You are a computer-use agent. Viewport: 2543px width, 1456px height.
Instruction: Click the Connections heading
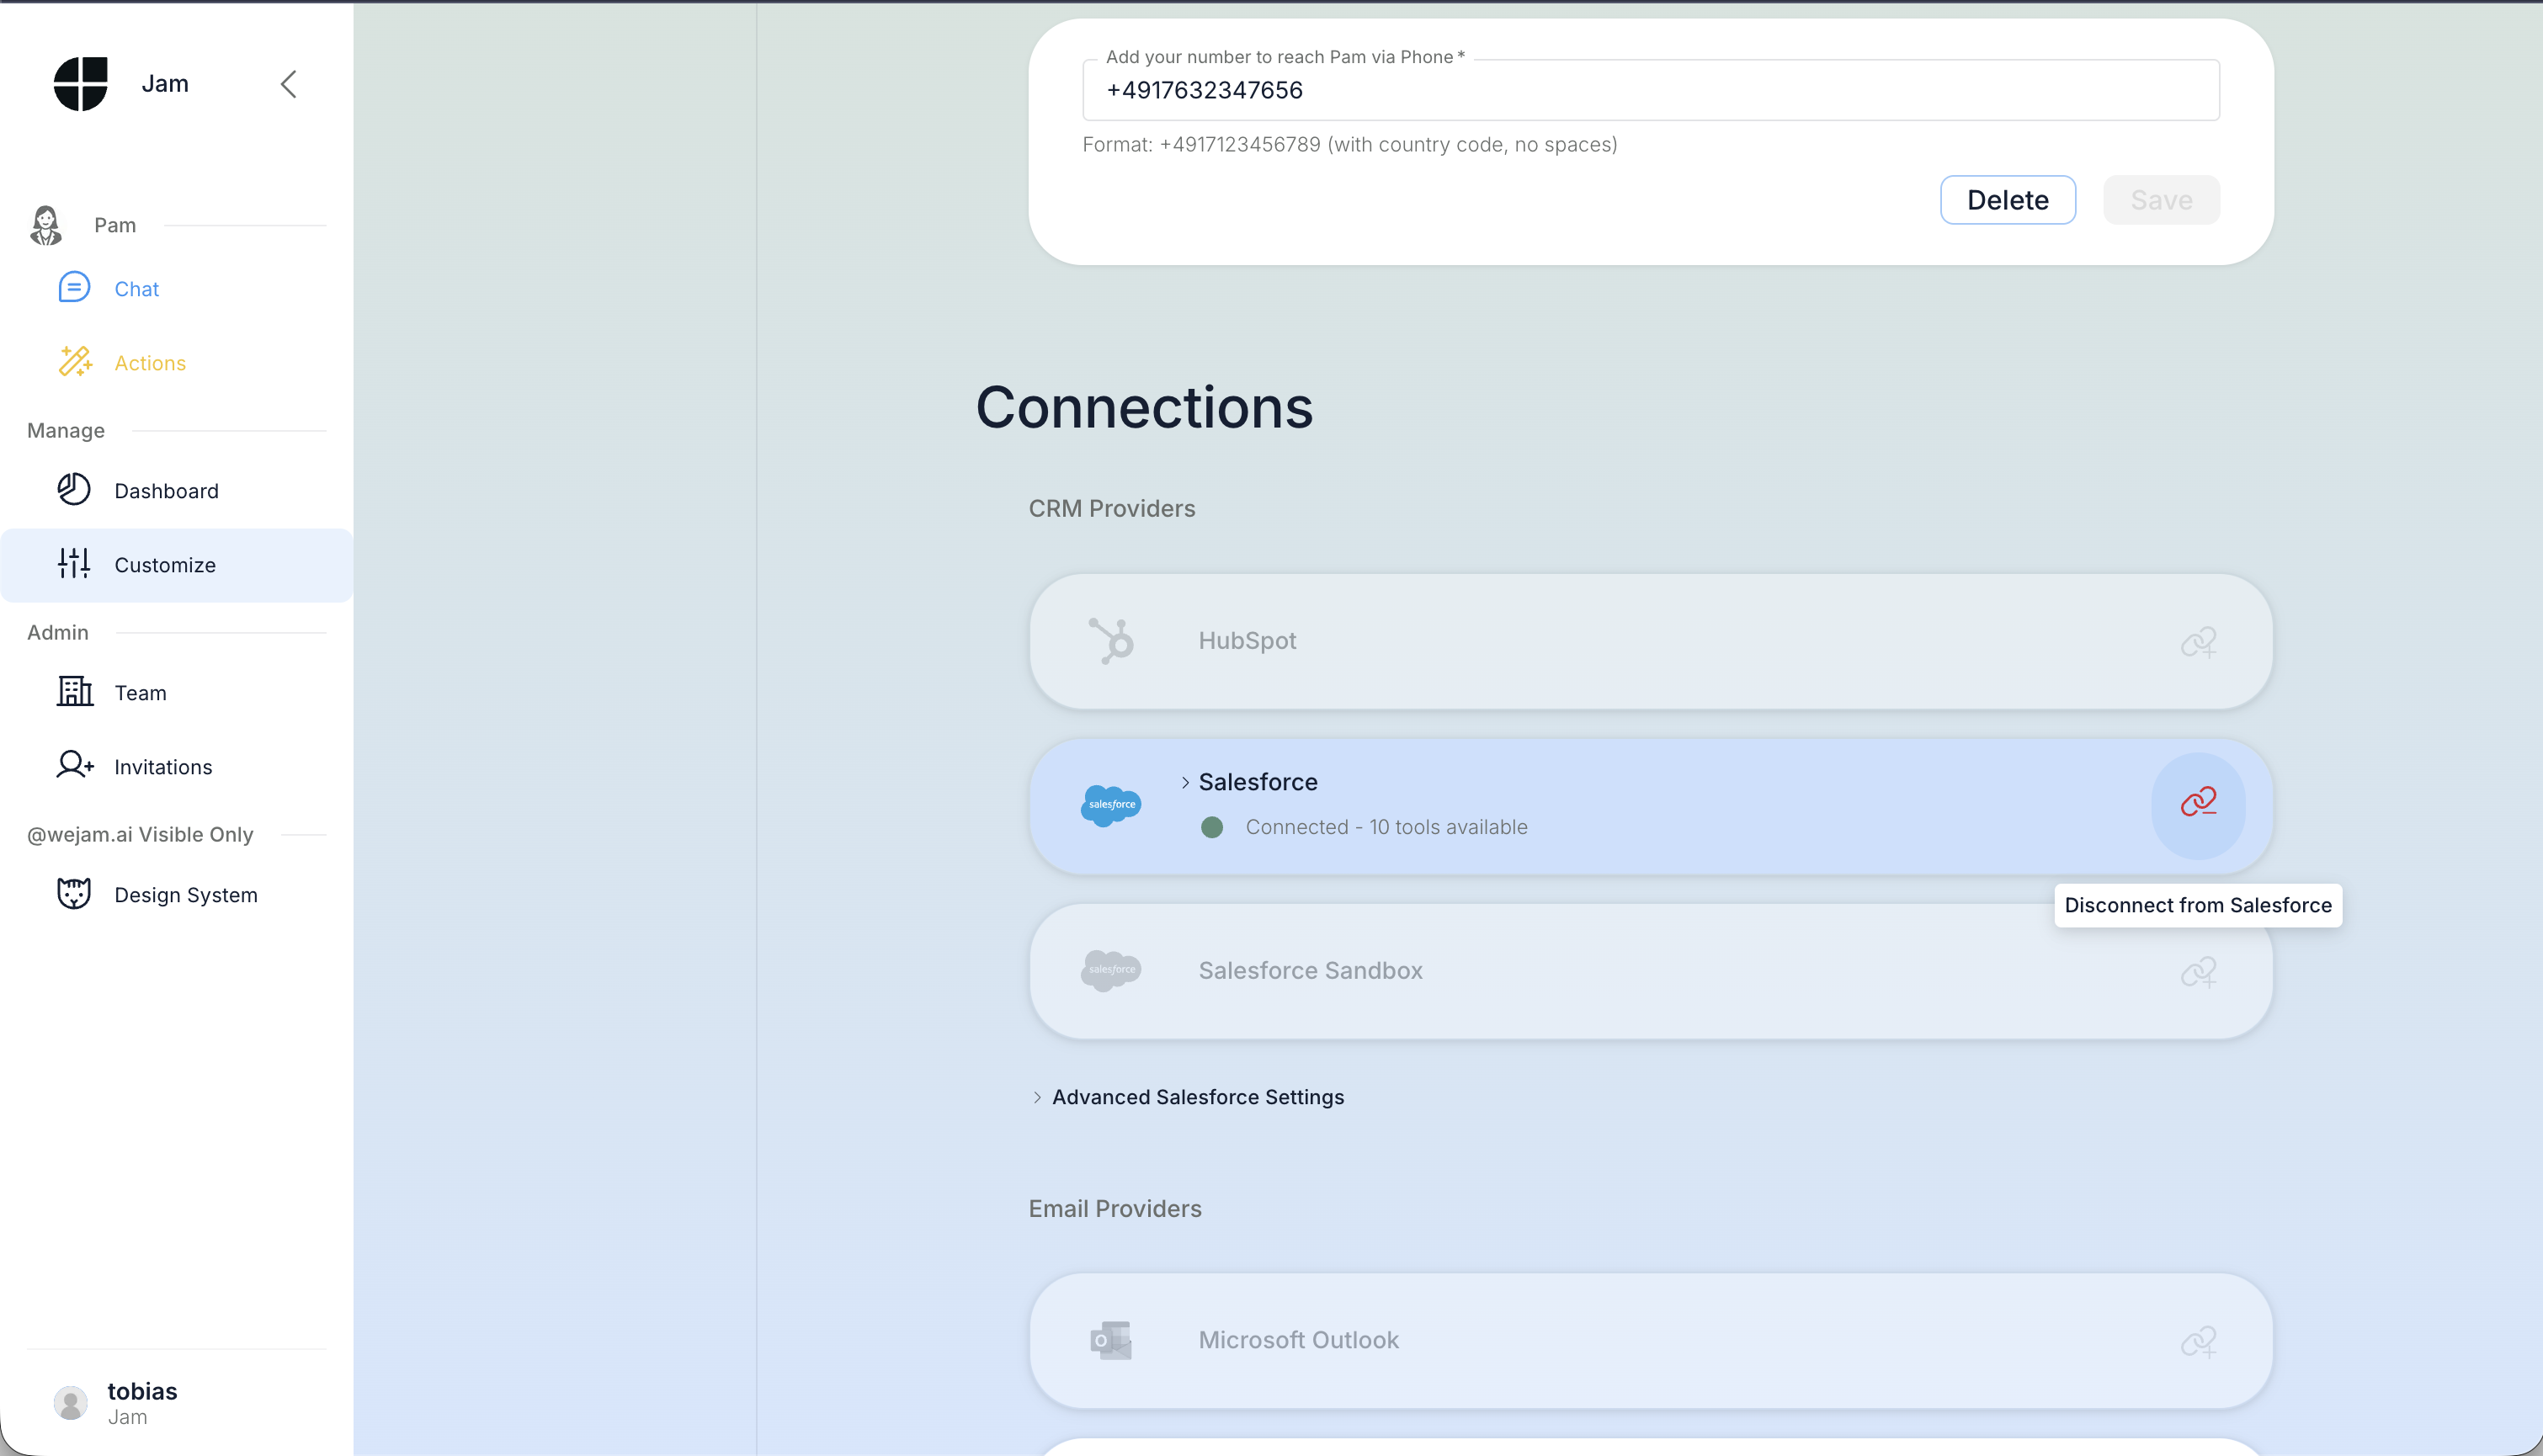(x=1144, y=408)
